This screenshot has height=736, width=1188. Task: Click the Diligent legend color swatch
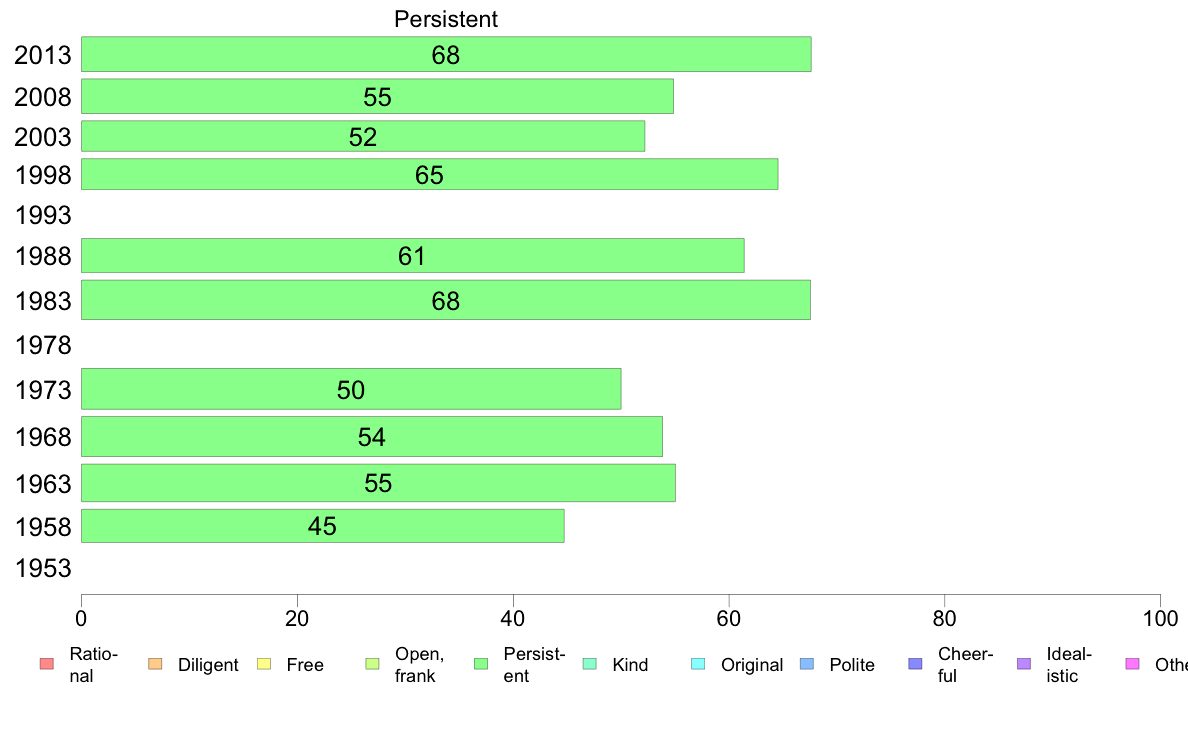coord(155,664)
